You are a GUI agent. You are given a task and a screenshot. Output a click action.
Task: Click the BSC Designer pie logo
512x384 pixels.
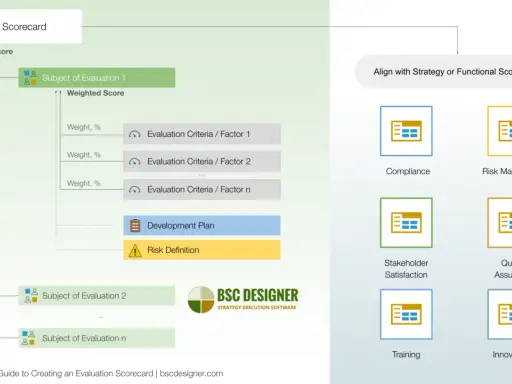click(x=201, y=299)
